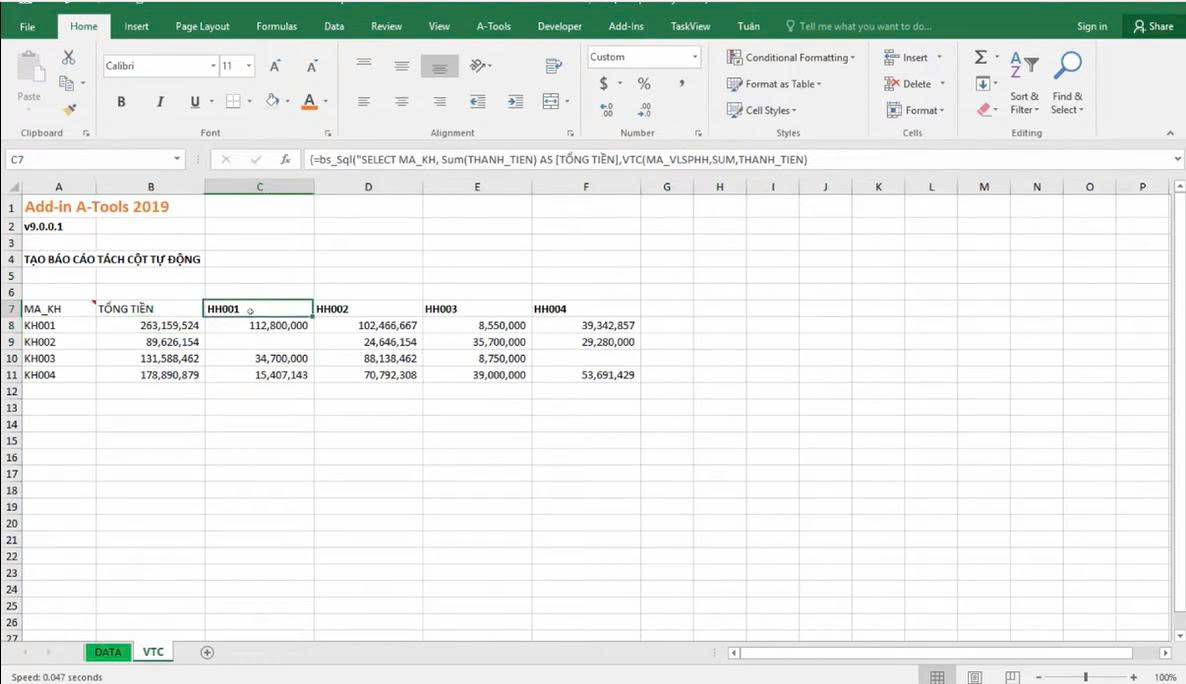Image resolution: width=1186 pixels, height=684 pixels.
Task: Click the Share button
Action: click(x=1153, y=26)
